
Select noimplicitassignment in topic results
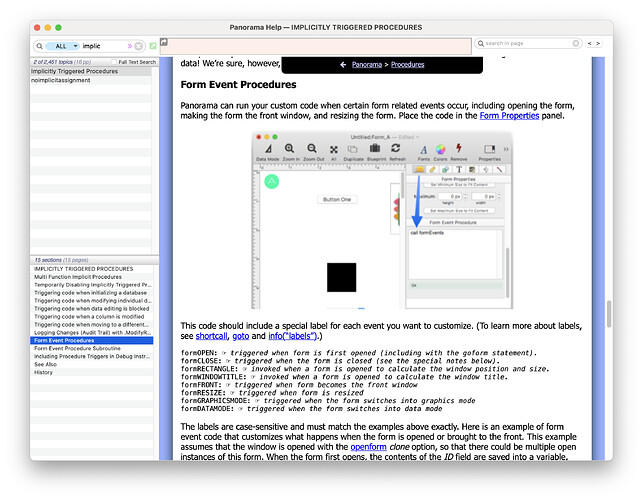pos(61,80)
